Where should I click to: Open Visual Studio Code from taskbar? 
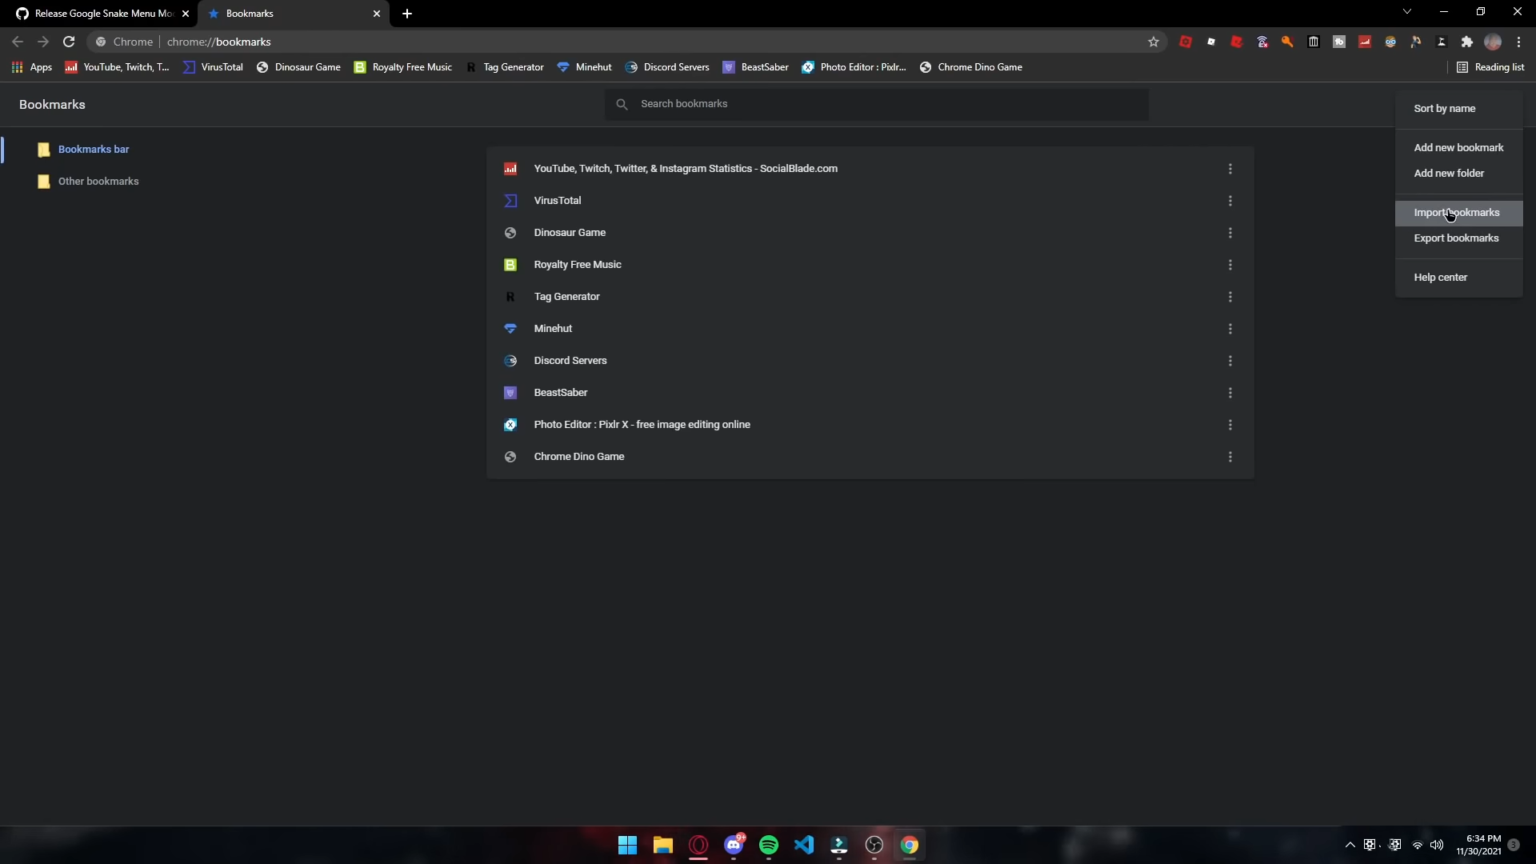pos(804,845)
